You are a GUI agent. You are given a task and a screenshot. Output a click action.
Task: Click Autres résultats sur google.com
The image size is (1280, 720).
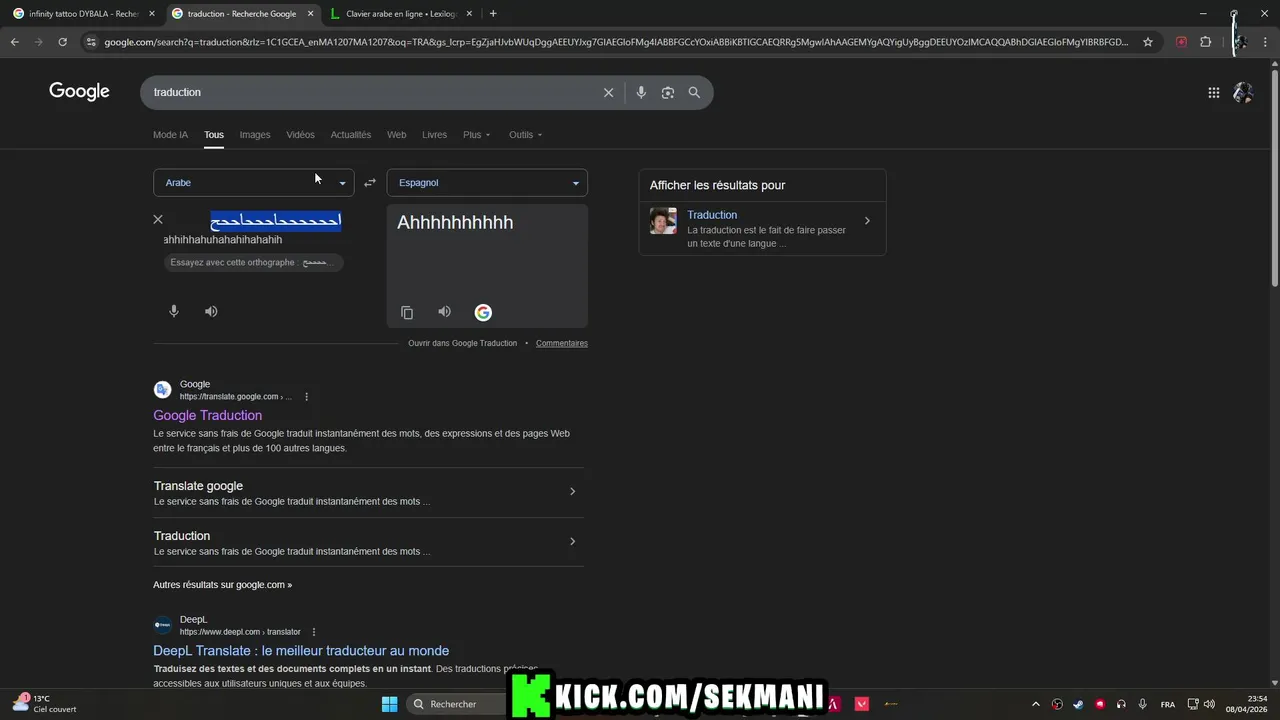(x=223, y=585)
